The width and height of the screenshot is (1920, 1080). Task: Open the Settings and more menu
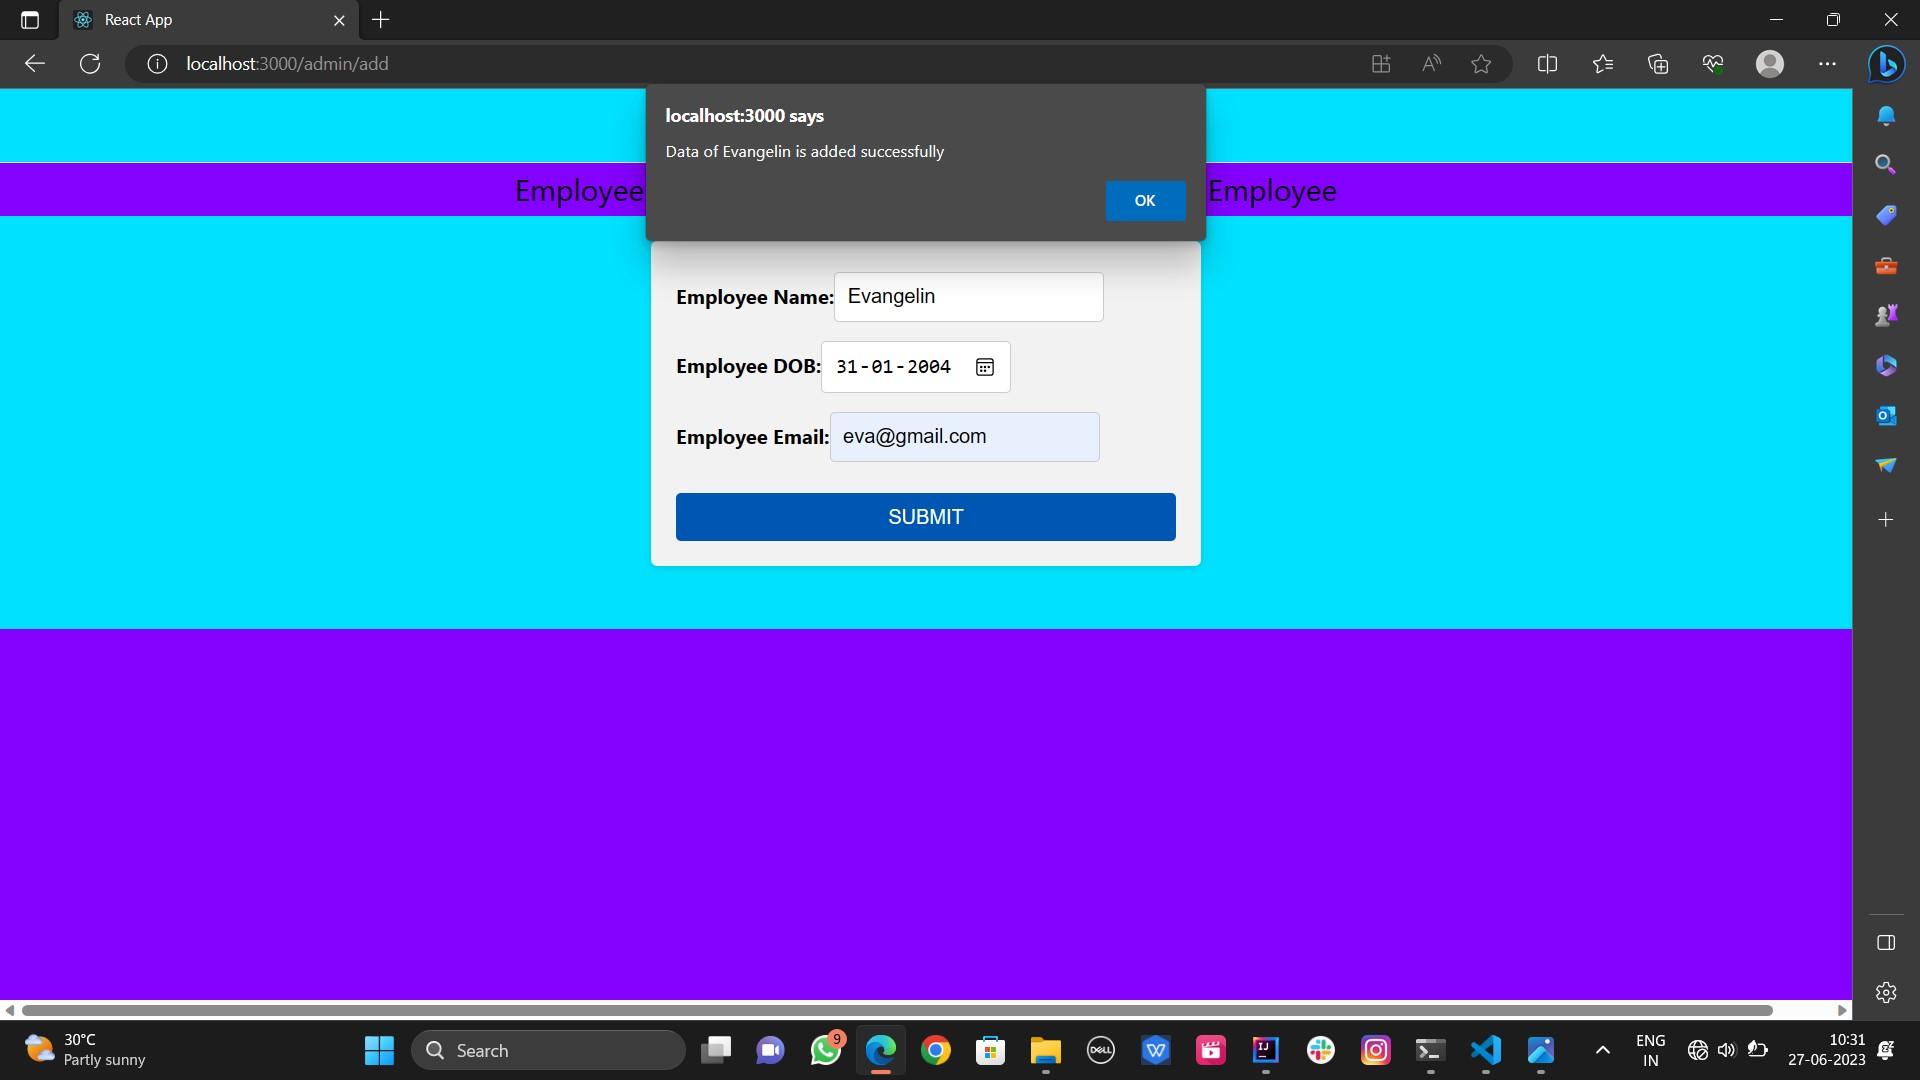[x=1828, y=63]
